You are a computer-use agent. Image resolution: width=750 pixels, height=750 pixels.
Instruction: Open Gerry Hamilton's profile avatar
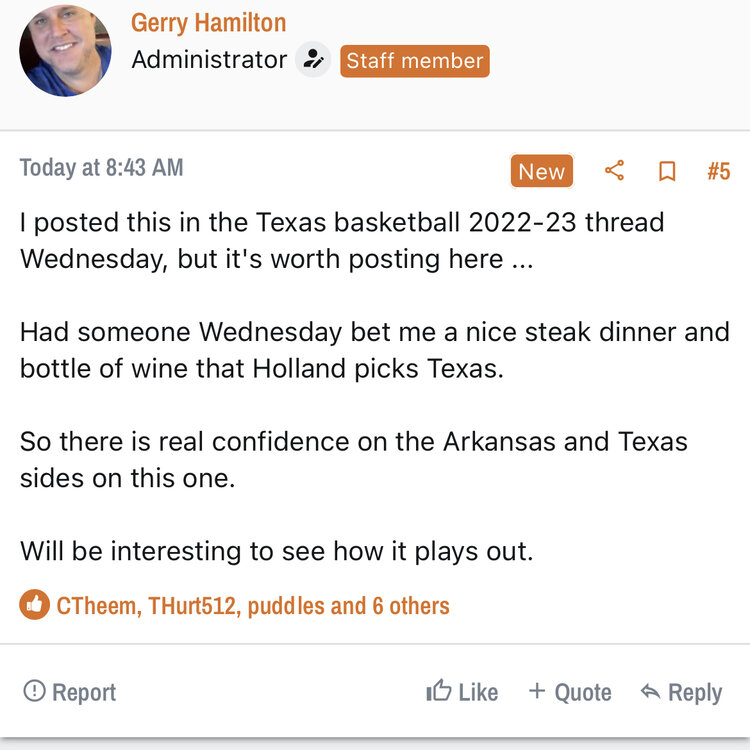[65, 50]
